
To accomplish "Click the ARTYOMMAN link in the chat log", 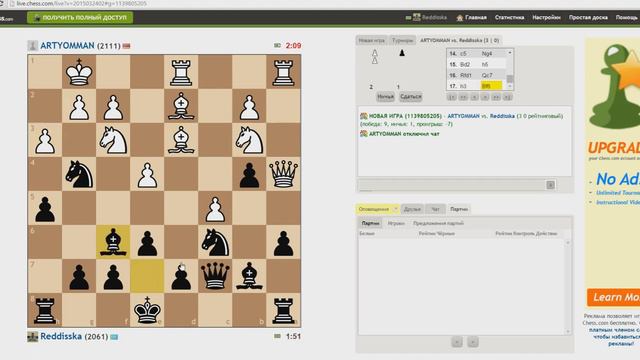I will pyautogui.click(x=463, y=116).
